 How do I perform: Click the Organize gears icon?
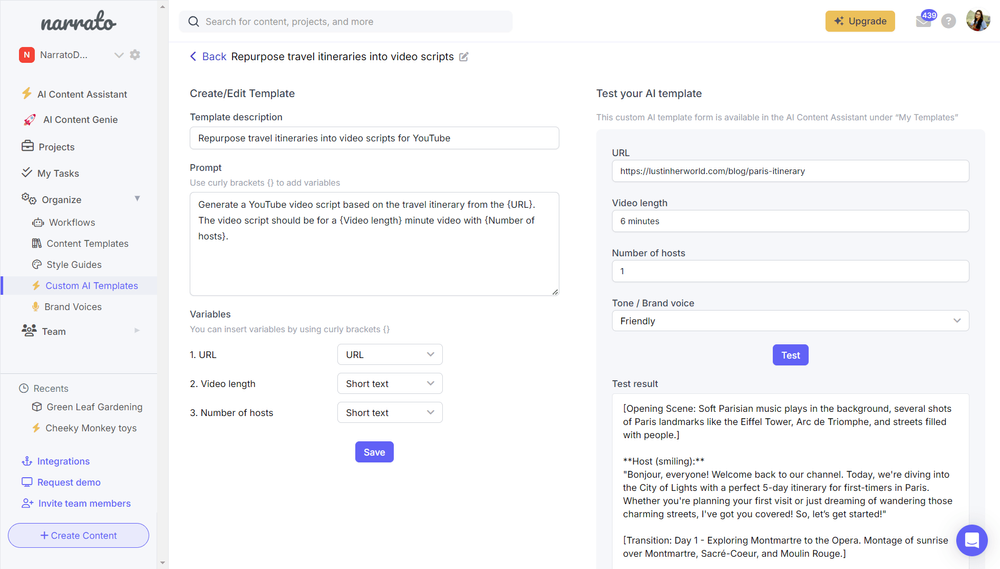pos(29,198)
